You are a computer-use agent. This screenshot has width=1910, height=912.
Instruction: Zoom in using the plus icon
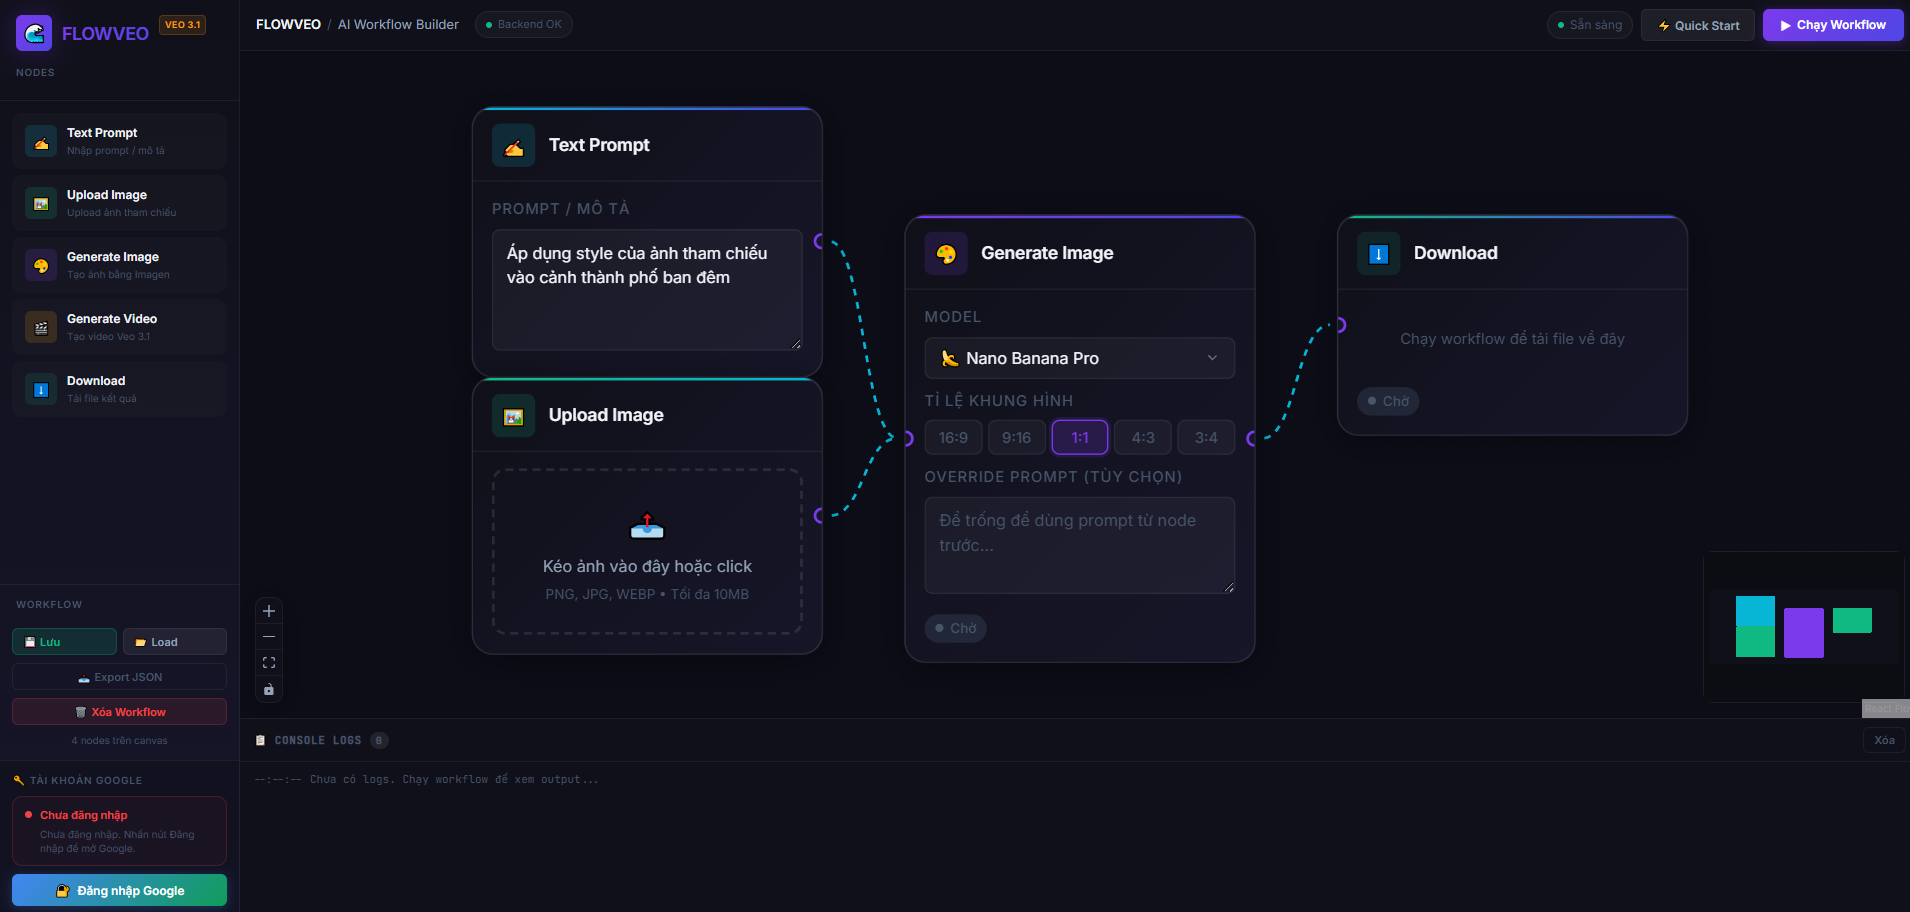pos(268,610)
